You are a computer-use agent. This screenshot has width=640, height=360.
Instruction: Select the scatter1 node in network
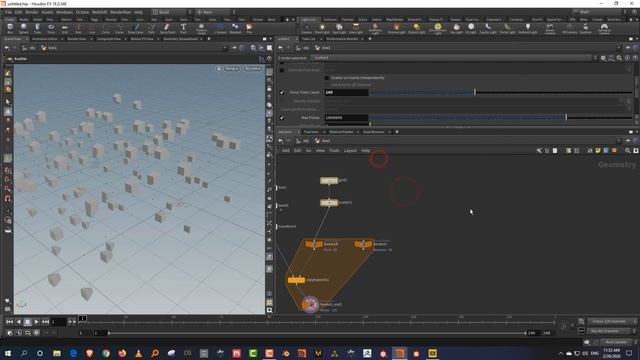click(329, 202)
